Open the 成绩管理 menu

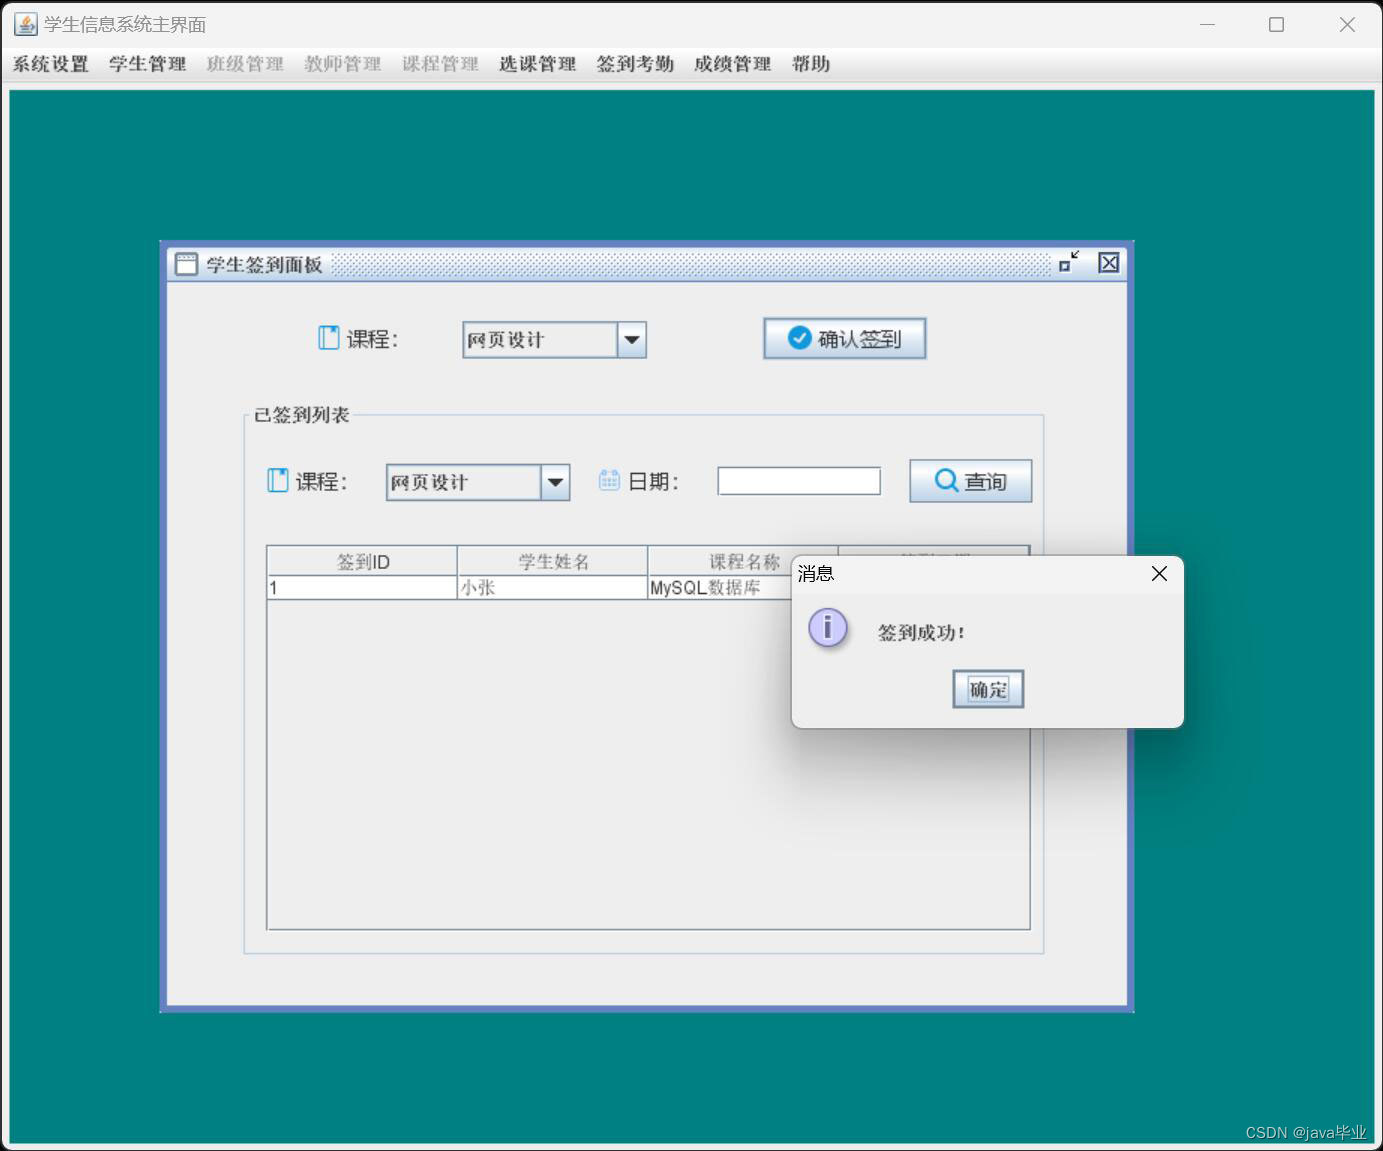pyautogui.click(x=732, y=64)
